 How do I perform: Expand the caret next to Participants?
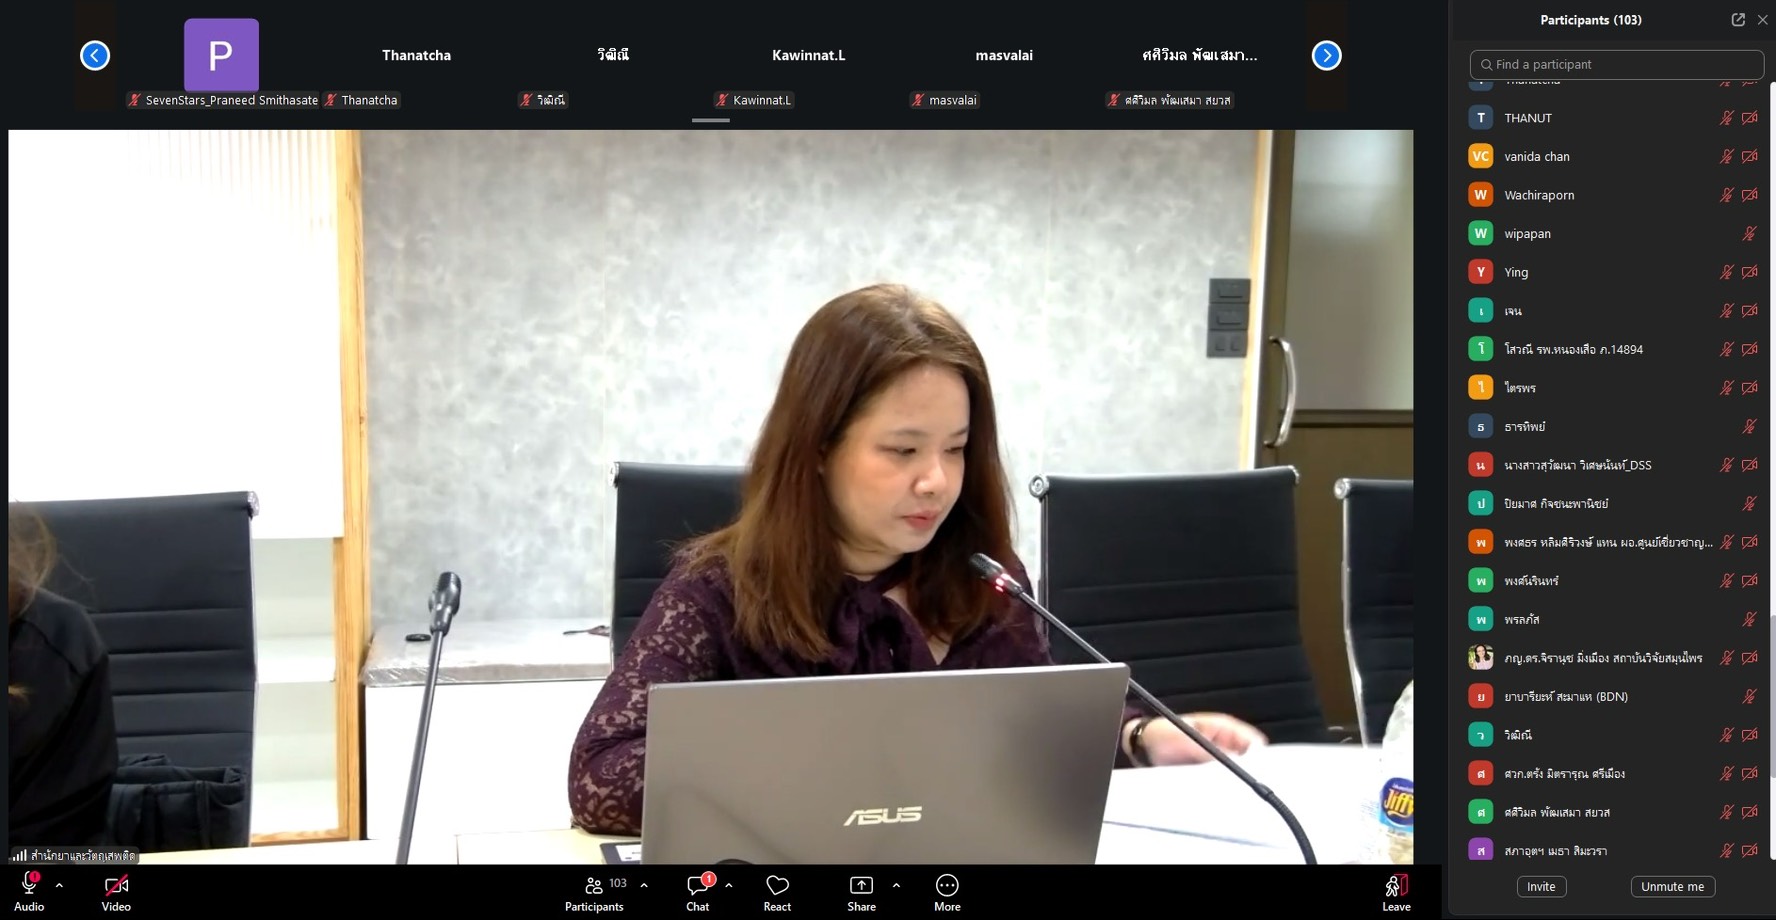click(644, 885)
